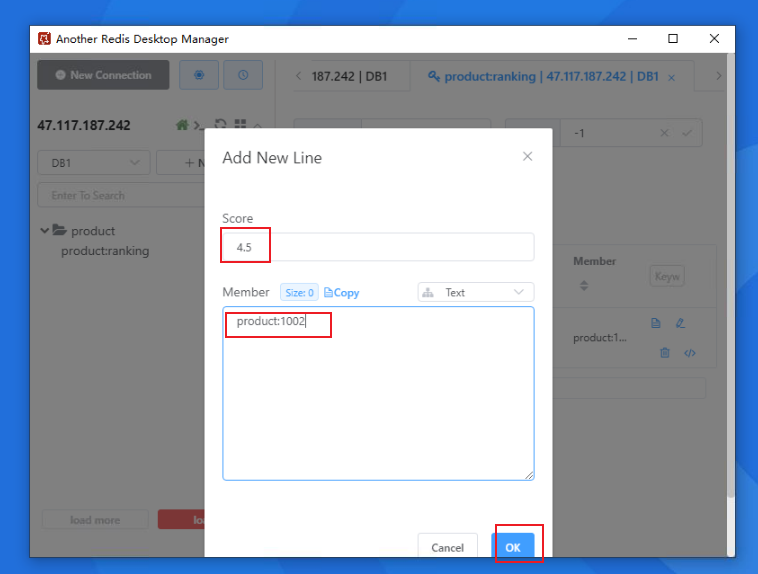Click the Size: 0 badge
The image size is (758, 574).
click(x=299, y=293)
